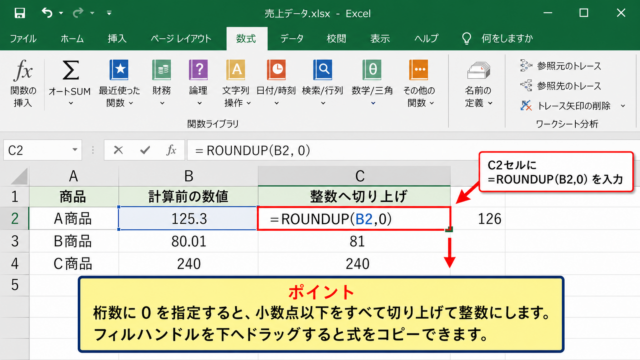Click the オートSUM sigma icon
Viewport: 640px width, 360px height.
click(x=70, y=70)
